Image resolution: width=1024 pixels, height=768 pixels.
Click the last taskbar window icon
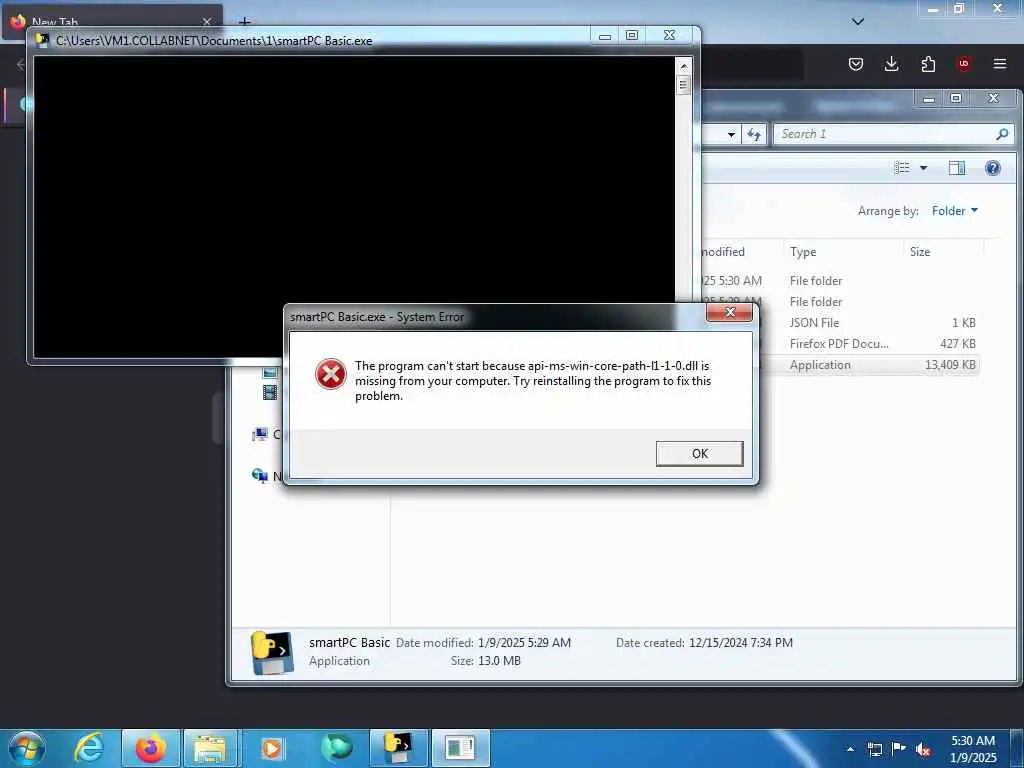[x=460, y=748]
